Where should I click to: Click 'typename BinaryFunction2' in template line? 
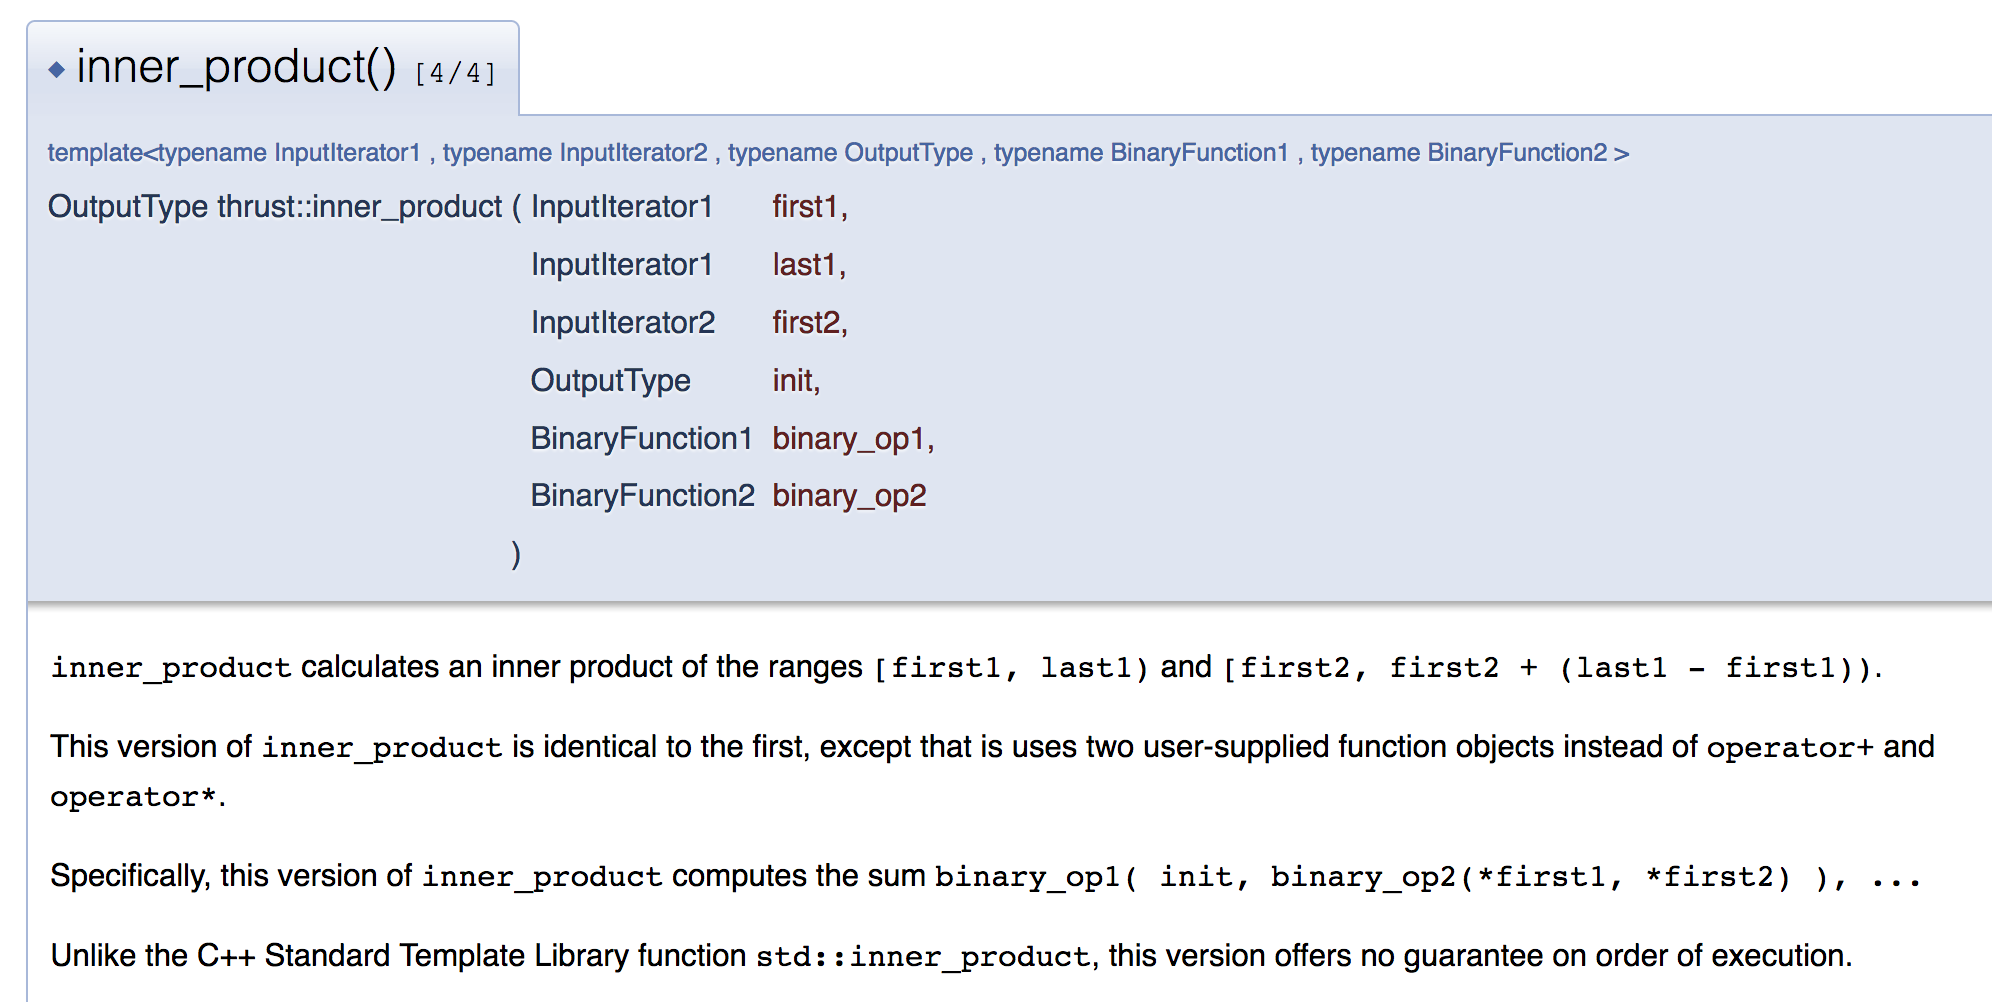(x=1459, y=153)
